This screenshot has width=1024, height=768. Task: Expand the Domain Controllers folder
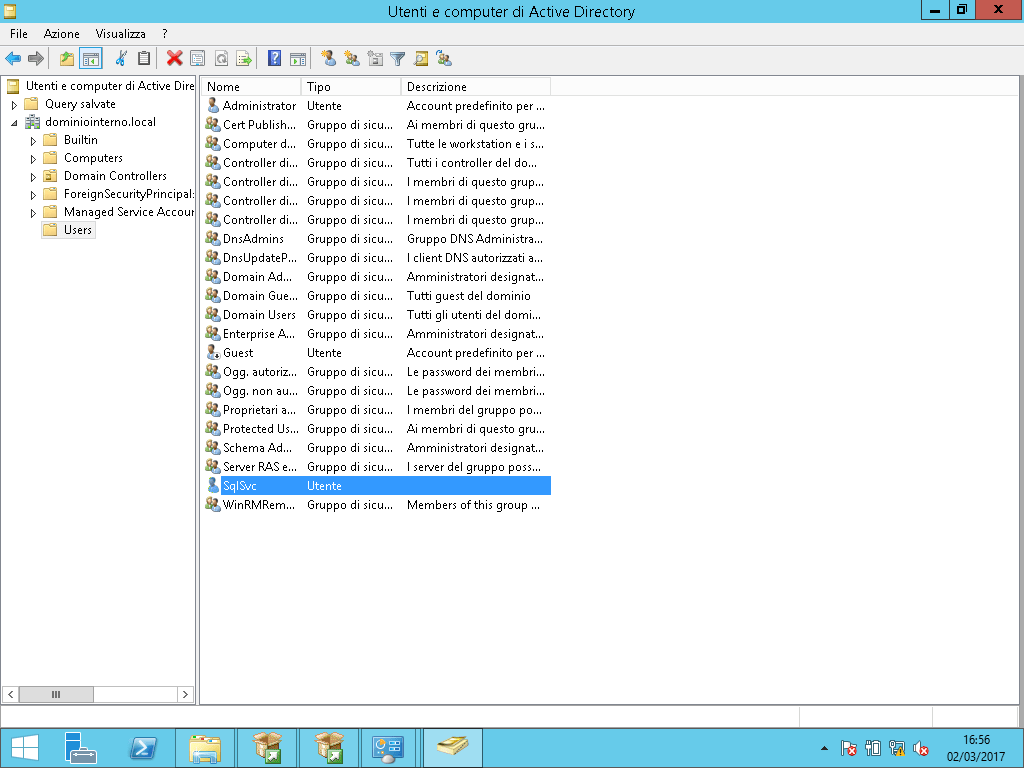(x=33, y=177)
